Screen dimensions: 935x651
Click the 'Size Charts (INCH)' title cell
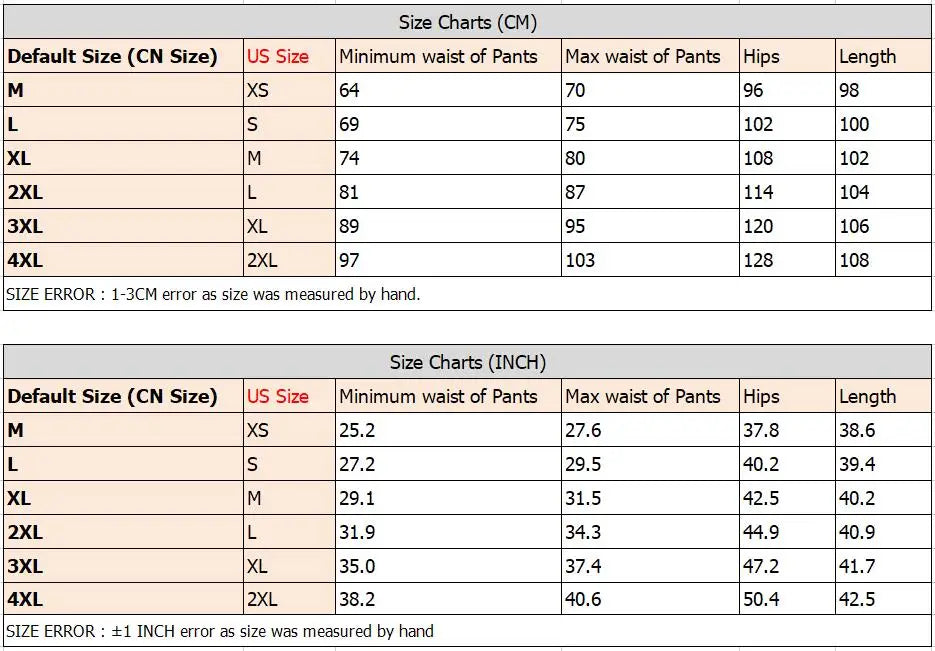tap(467, 362)
